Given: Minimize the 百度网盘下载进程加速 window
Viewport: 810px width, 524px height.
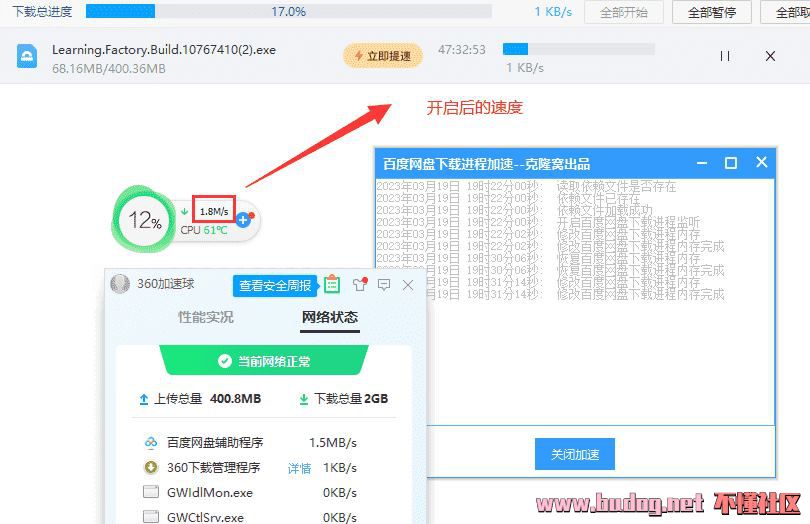Looking at the screenshot, I should point(702,163).
